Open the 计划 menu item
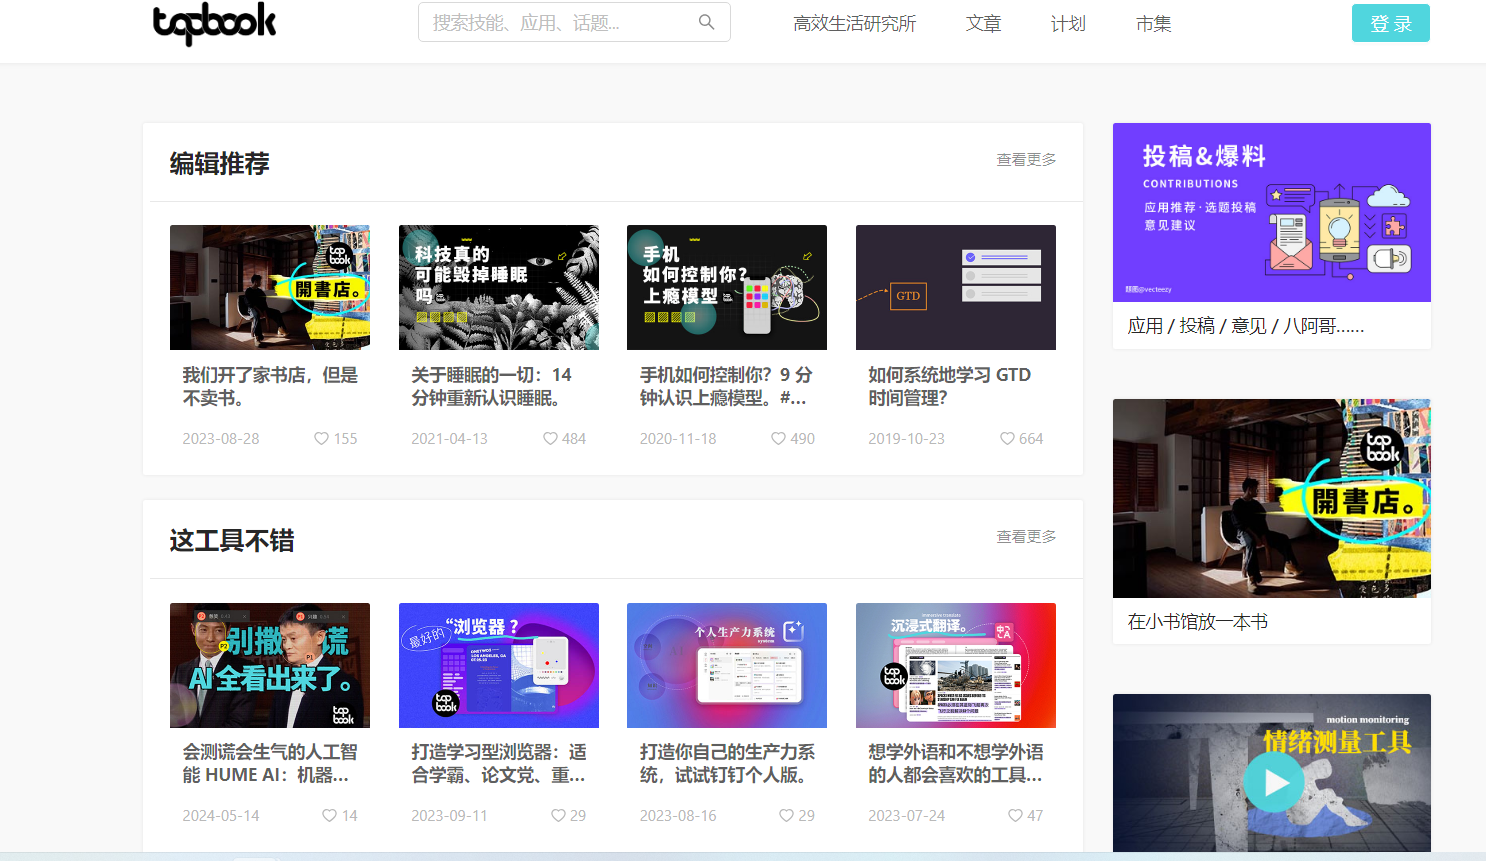 click(1068, 23)
